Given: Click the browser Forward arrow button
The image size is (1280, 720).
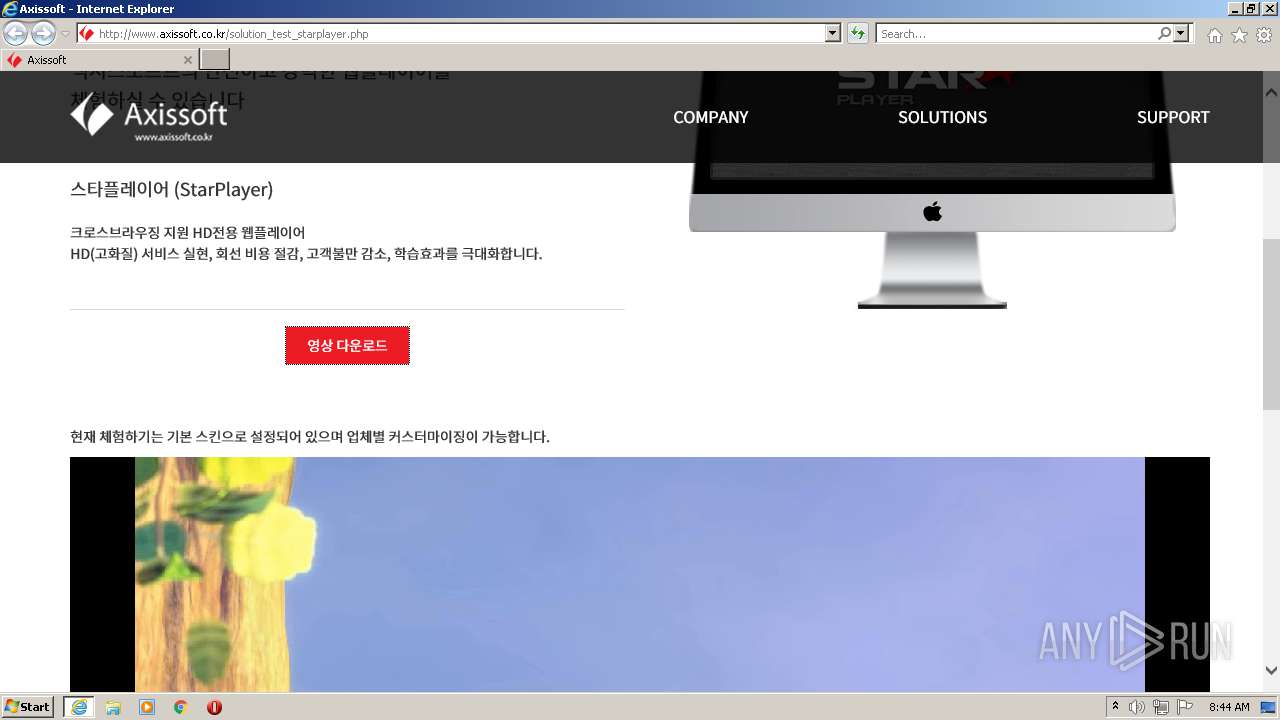Looking at the screenshot, I should coord(43,34).
